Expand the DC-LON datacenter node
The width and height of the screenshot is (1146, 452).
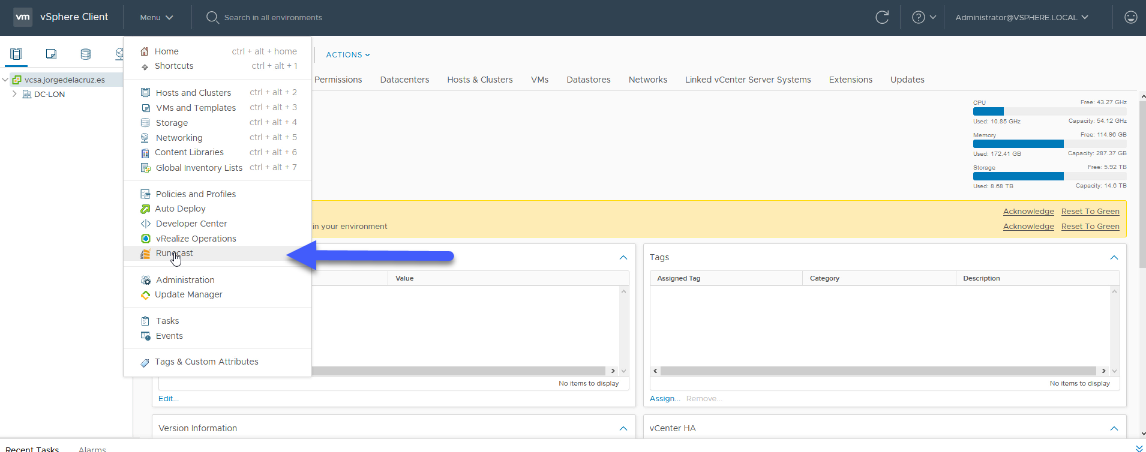click(x=14, y=94)
